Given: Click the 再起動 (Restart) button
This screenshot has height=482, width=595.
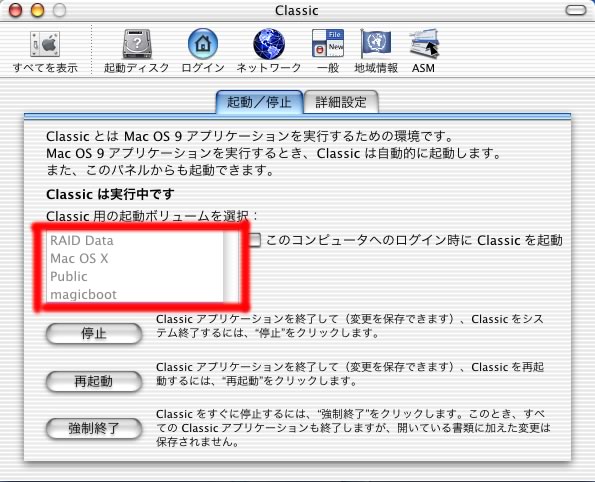Looking at the screenshot, I should [94, 381].
